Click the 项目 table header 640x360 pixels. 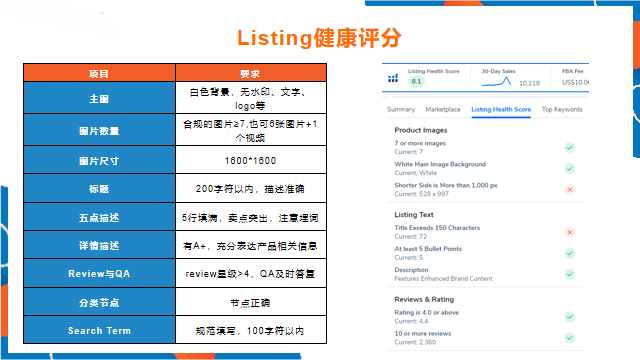99,73
